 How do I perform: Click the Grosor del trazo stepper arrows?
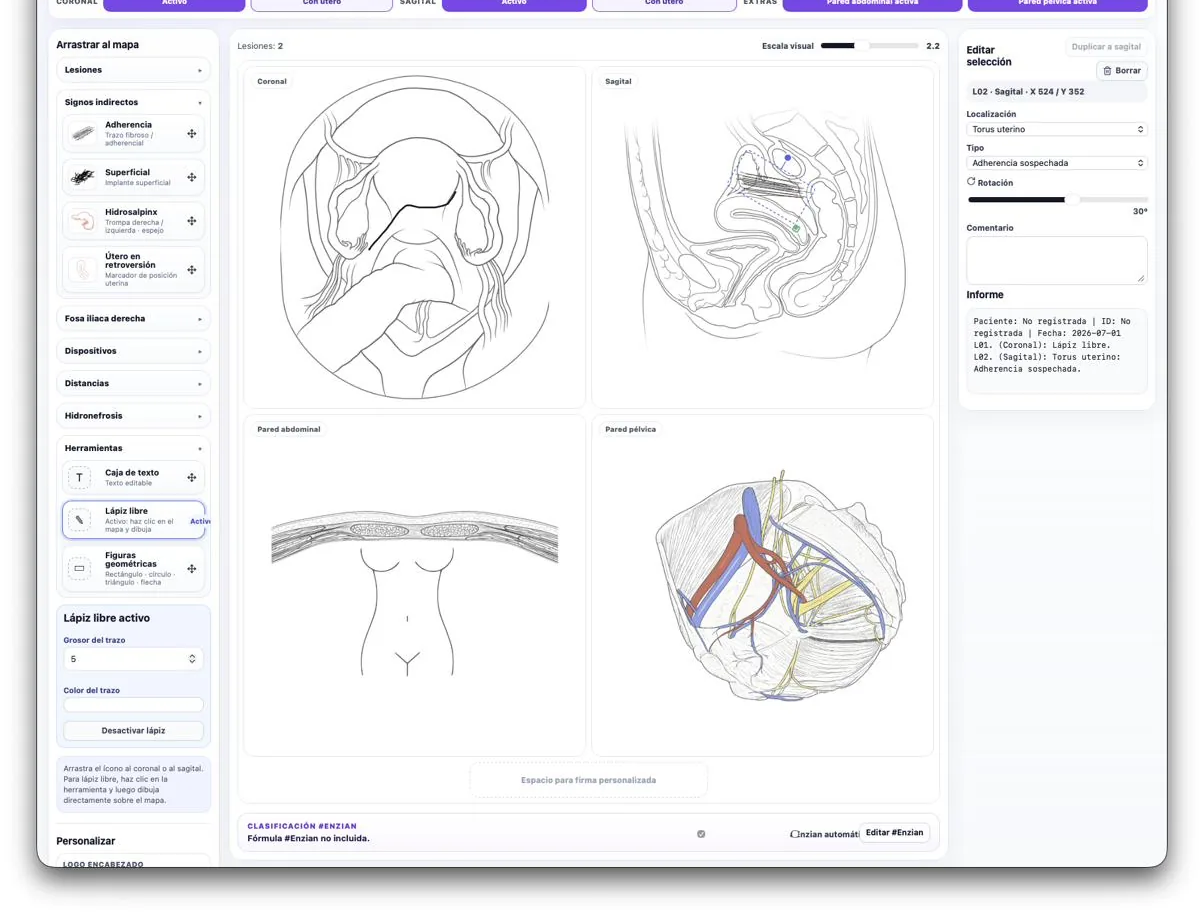[192, 659]
